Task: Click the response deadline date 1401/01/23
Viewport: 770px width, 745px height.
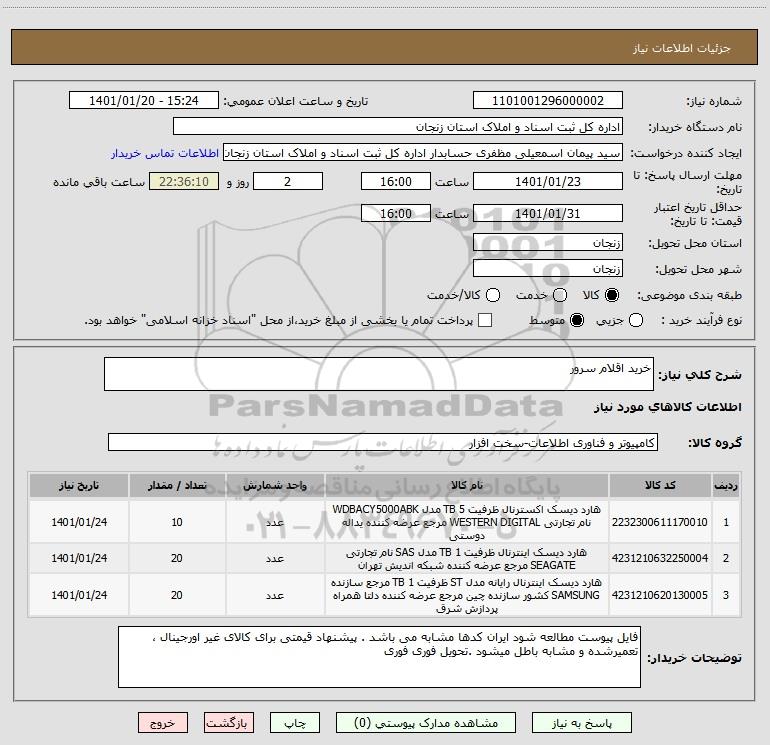Action: (548, 181)
